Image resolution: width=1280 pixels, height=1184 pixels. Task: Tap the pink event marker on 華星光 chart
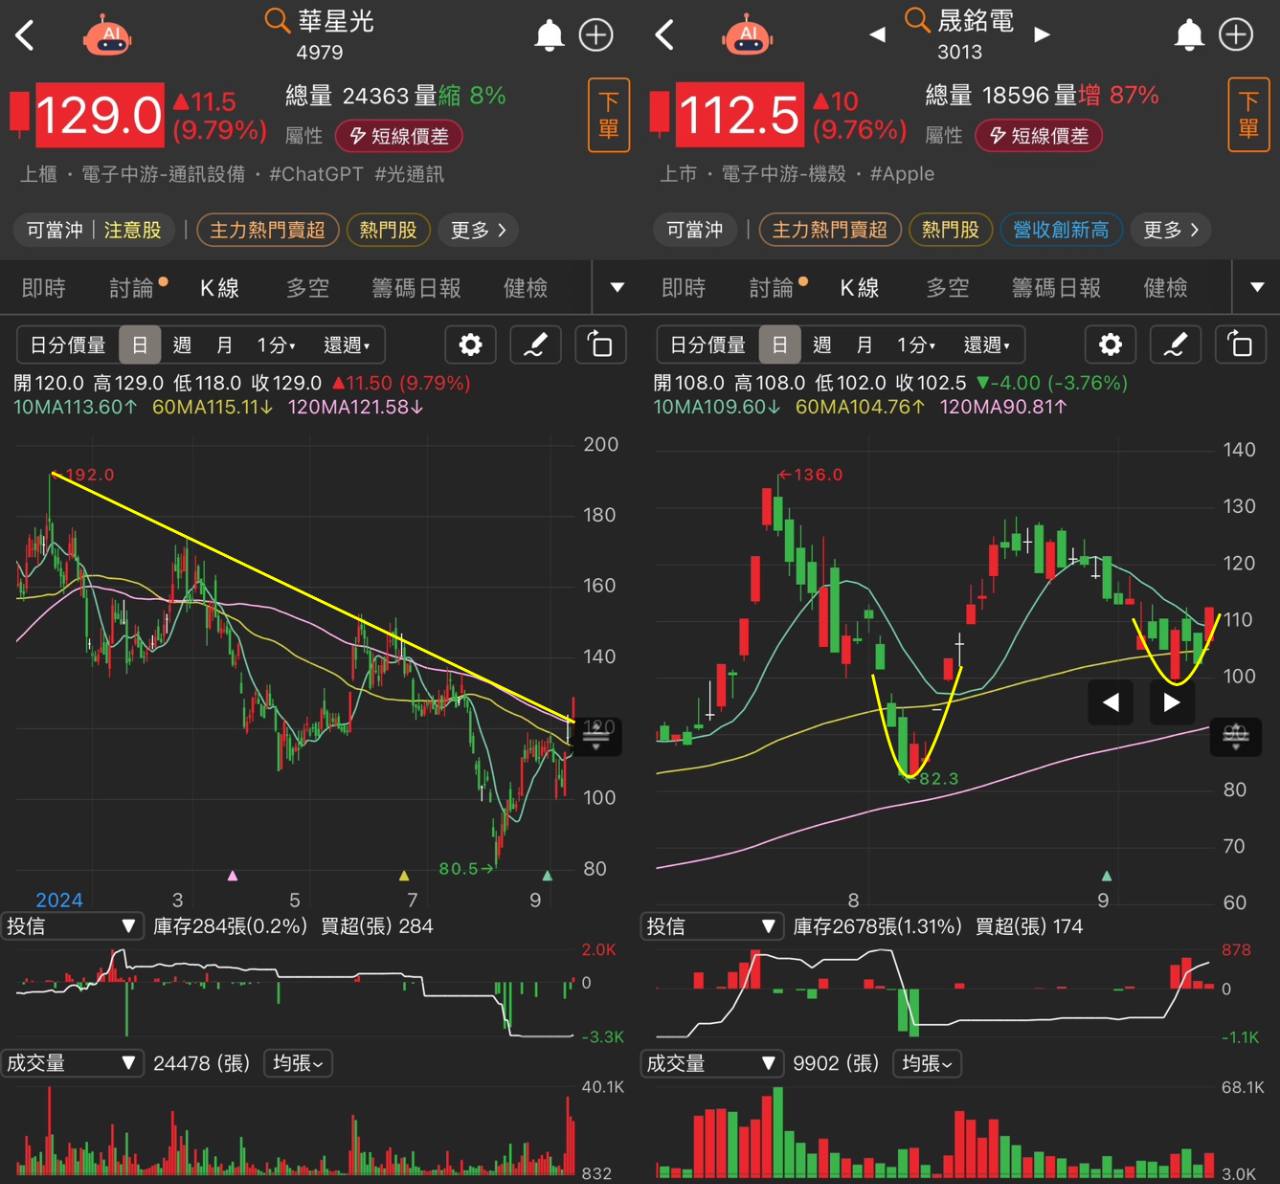[x=233, y=876]
